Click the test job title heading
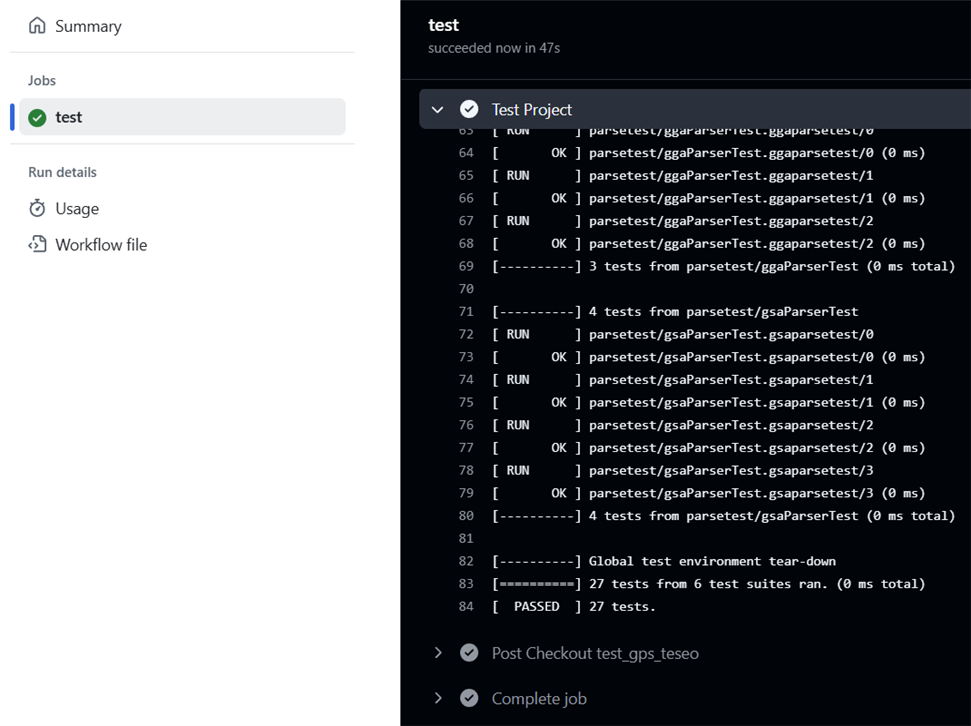 coord(443,25)
